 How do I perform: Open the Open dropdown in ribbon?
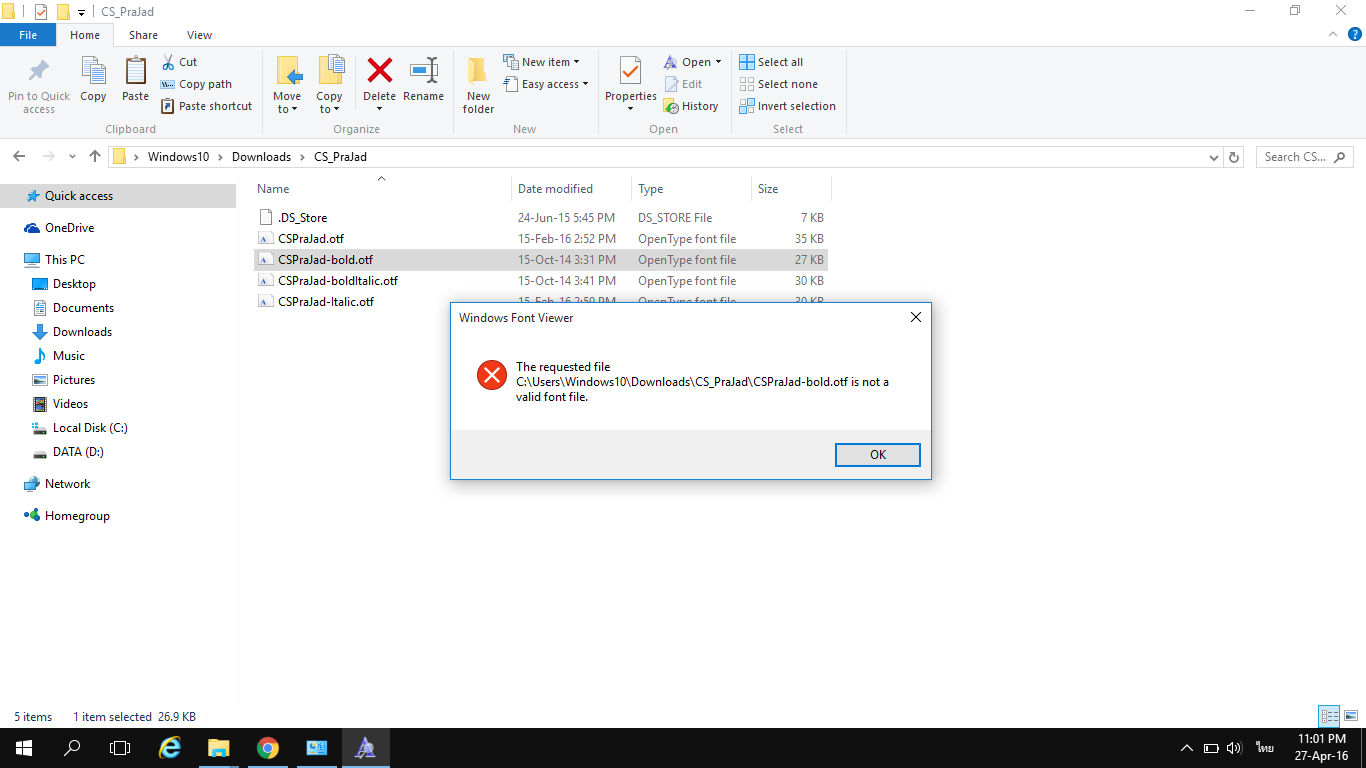692,62
